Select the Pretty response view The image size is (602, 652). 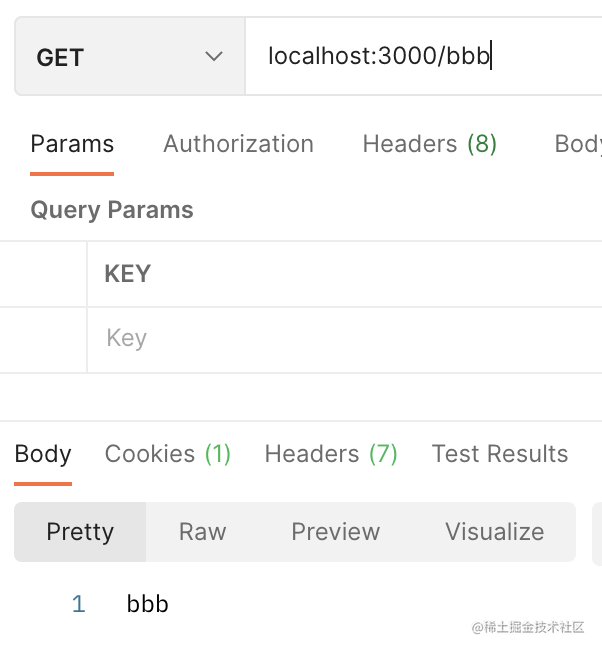[x=80, y=531]
